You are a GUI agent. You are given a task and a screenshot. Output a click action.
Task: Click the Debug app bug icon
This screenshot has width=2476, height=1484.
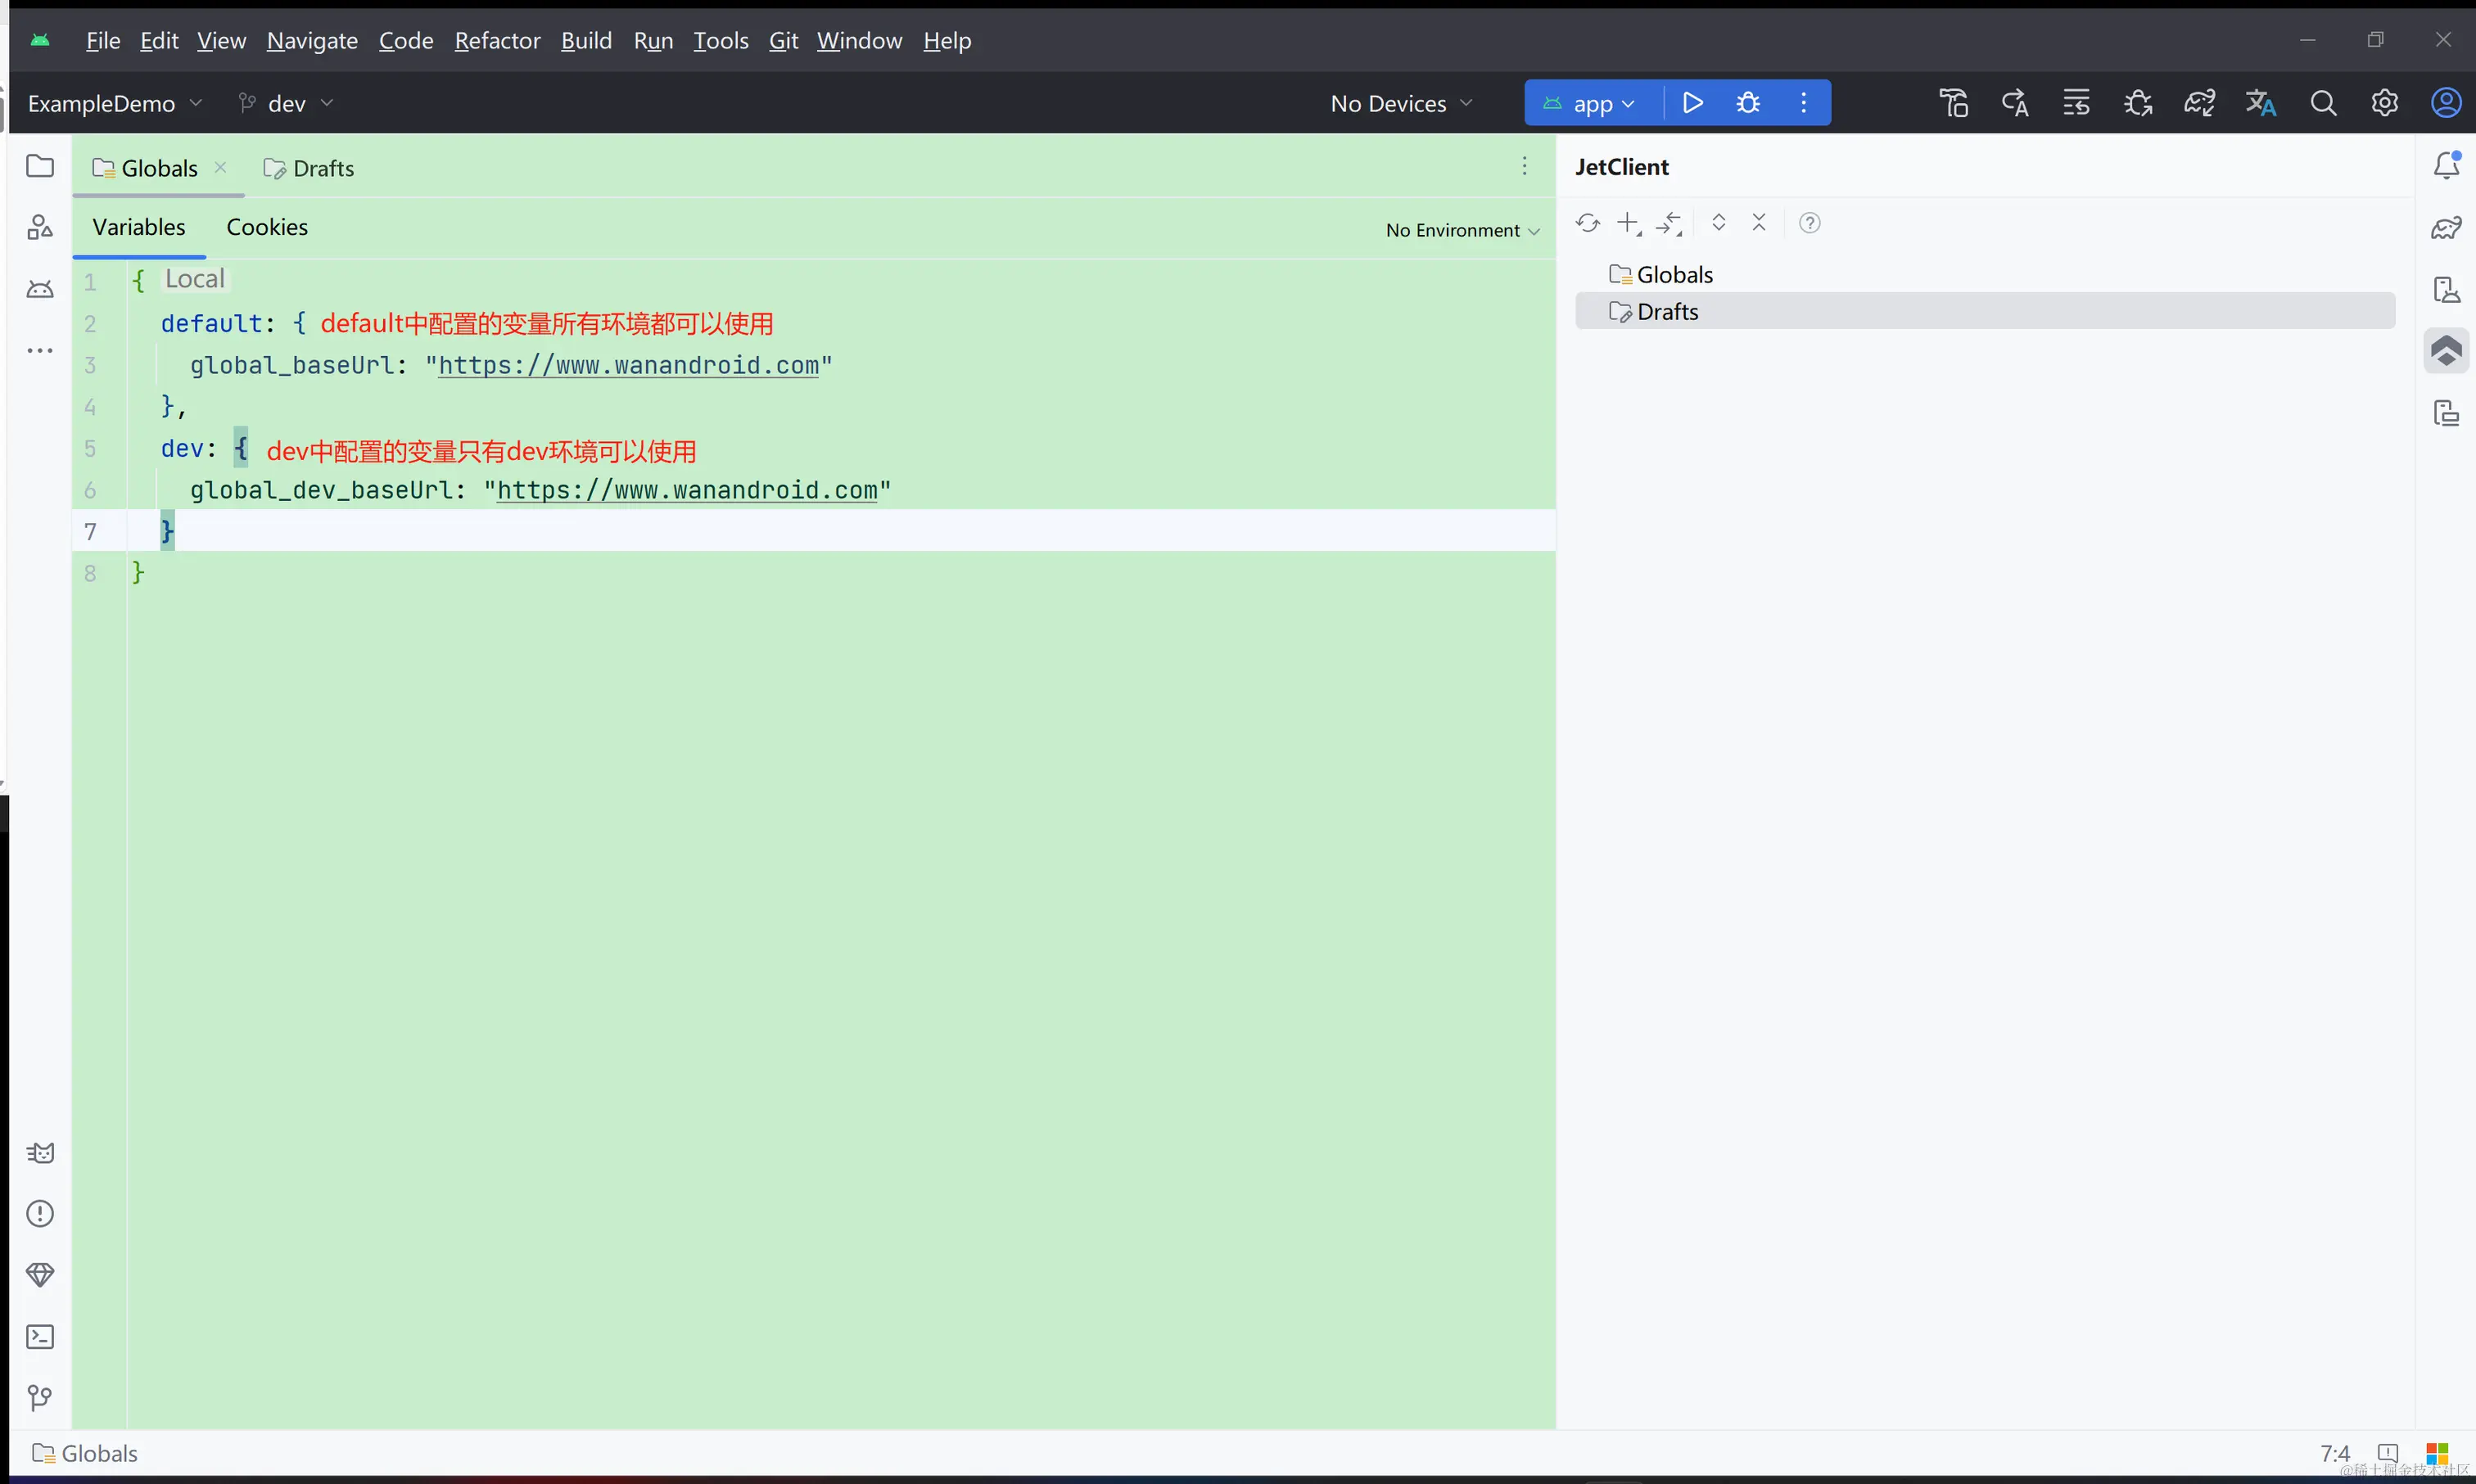point(1748,103)
